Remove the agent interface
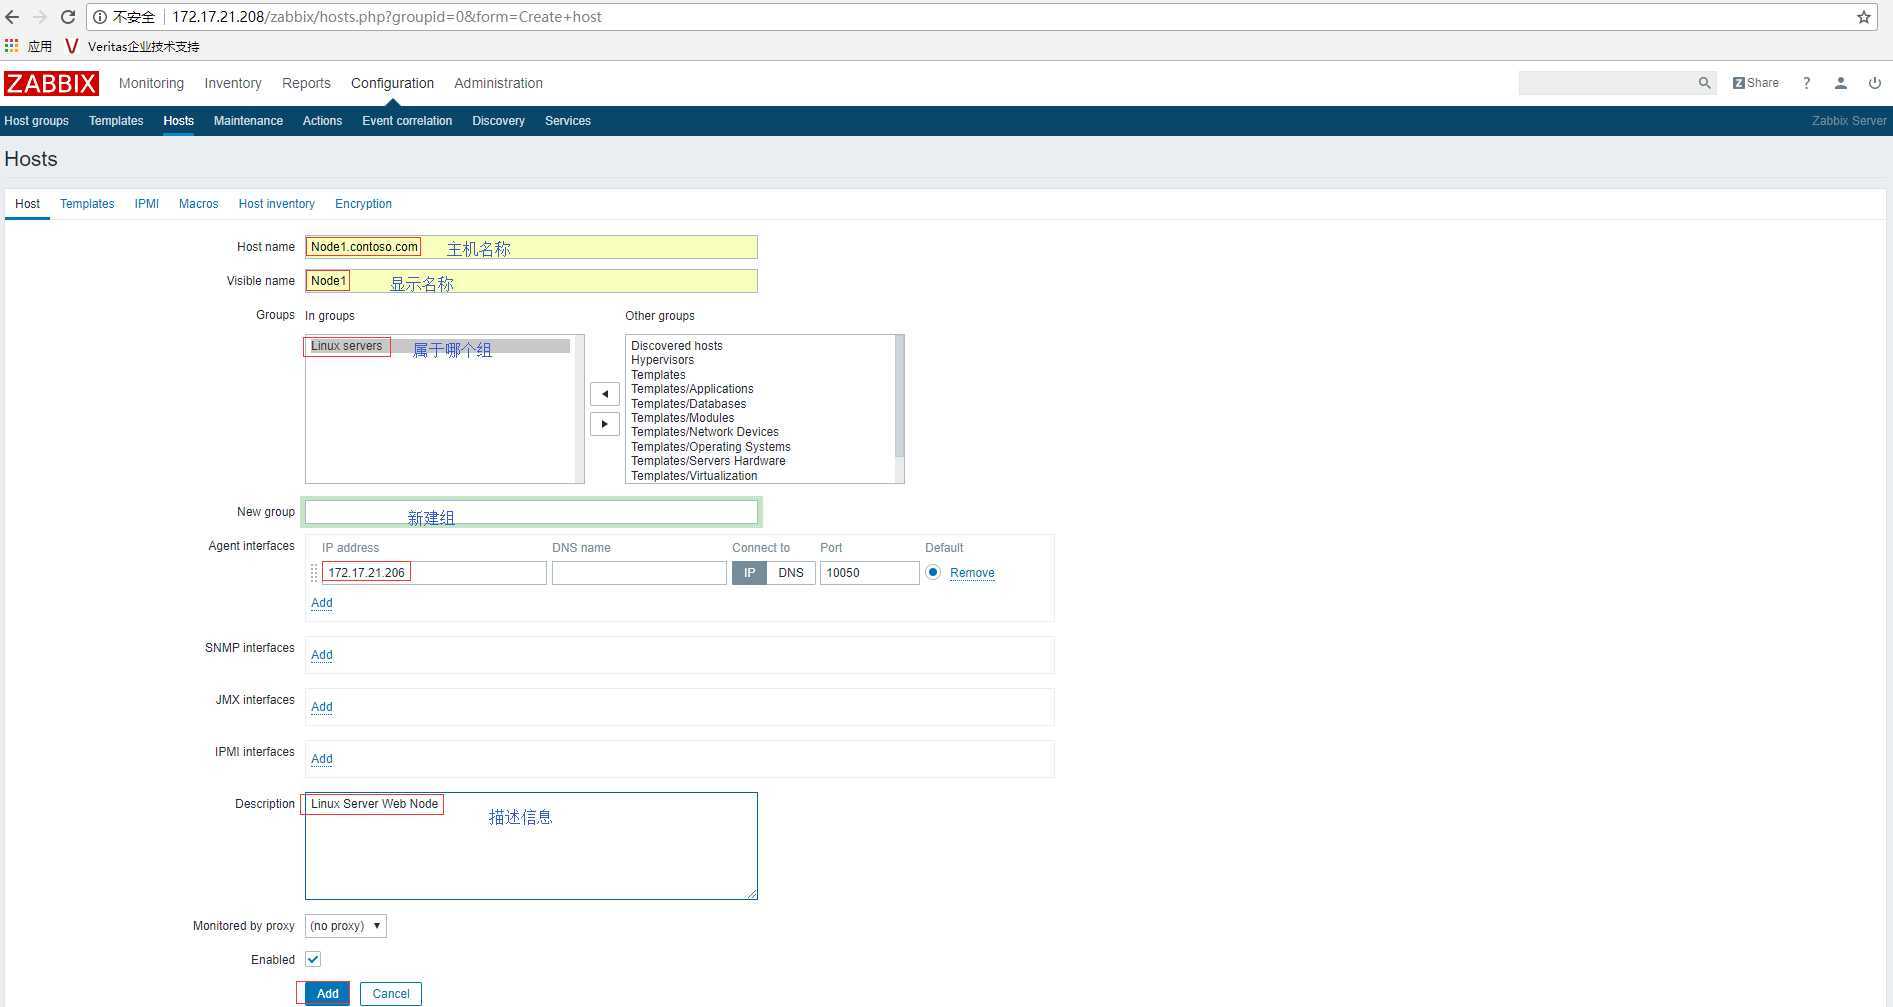1893x1007 pixels. click(972, 573)
